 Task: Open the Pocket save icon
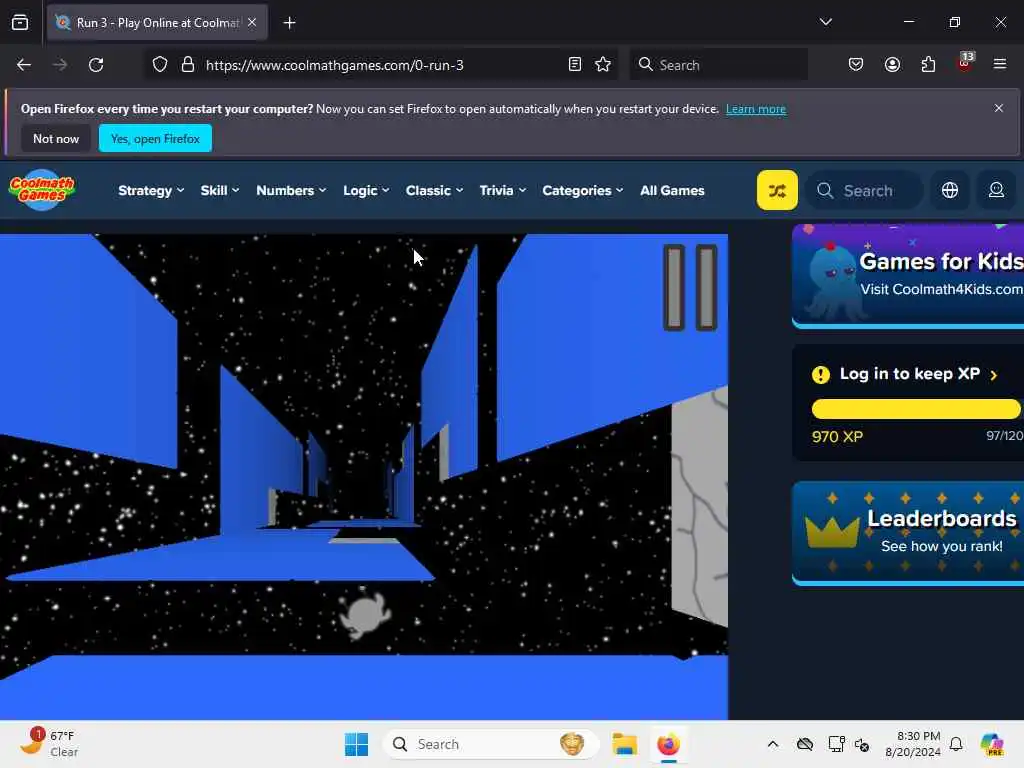[856, 65]
